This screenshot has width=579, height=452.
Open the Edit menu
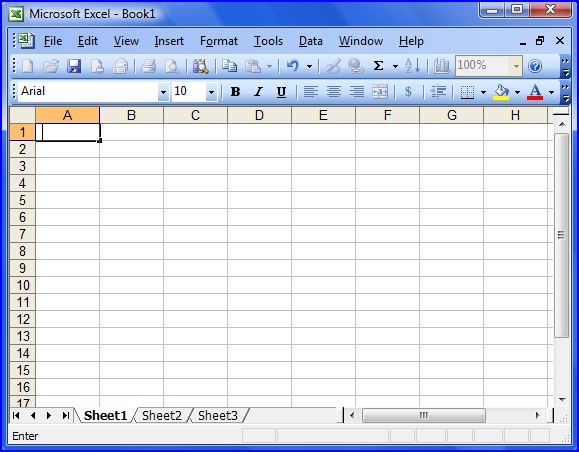click(88, 41)
